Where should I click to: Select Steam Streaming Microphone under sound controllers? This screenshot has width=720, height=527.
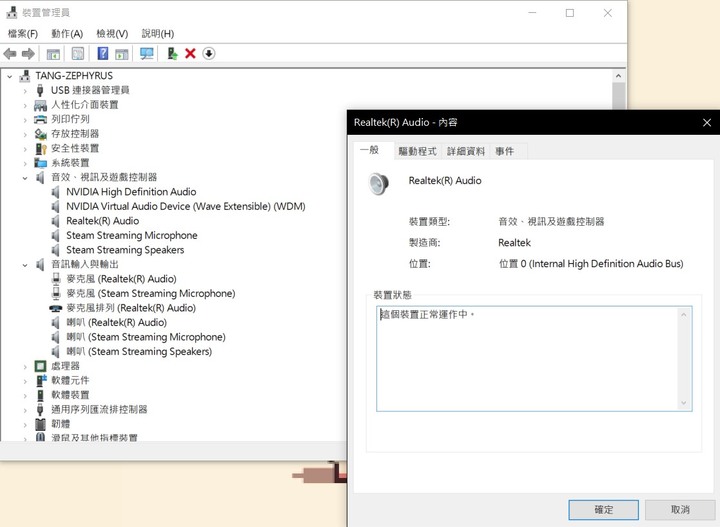[132, 235]
